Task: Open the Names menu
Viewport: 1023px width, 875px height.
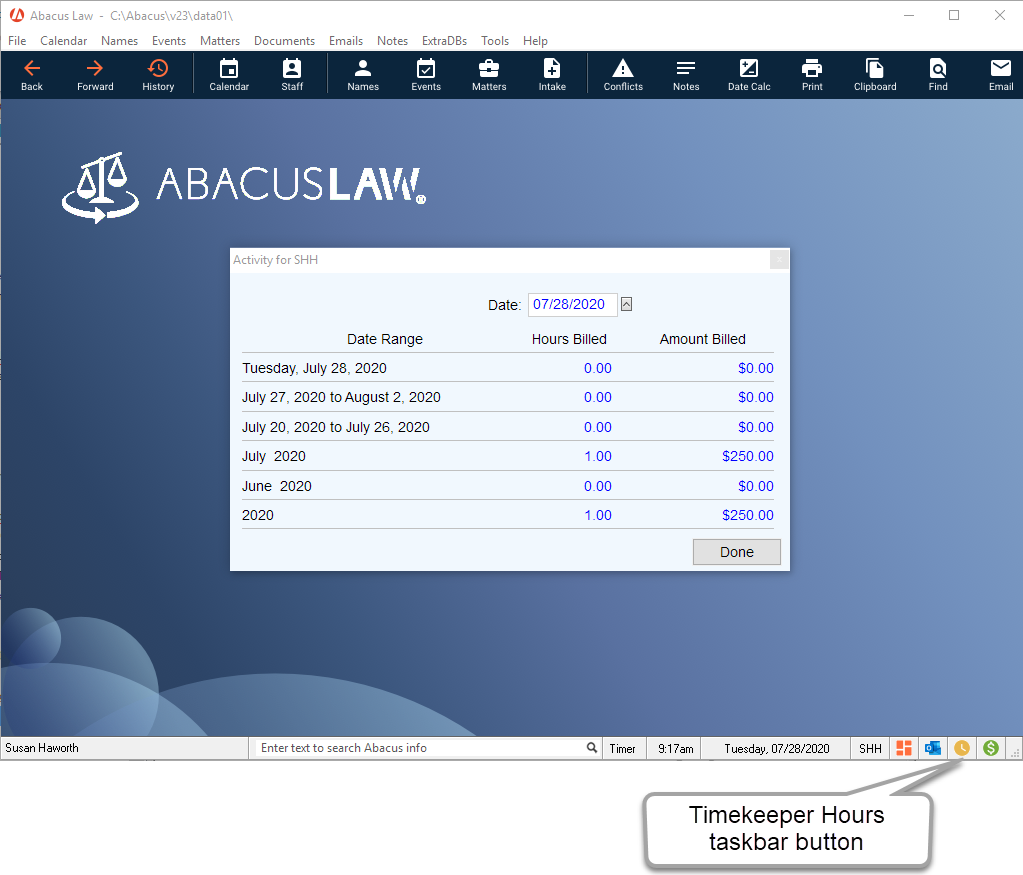Action: pyautogui.click(x=119, y=40)
